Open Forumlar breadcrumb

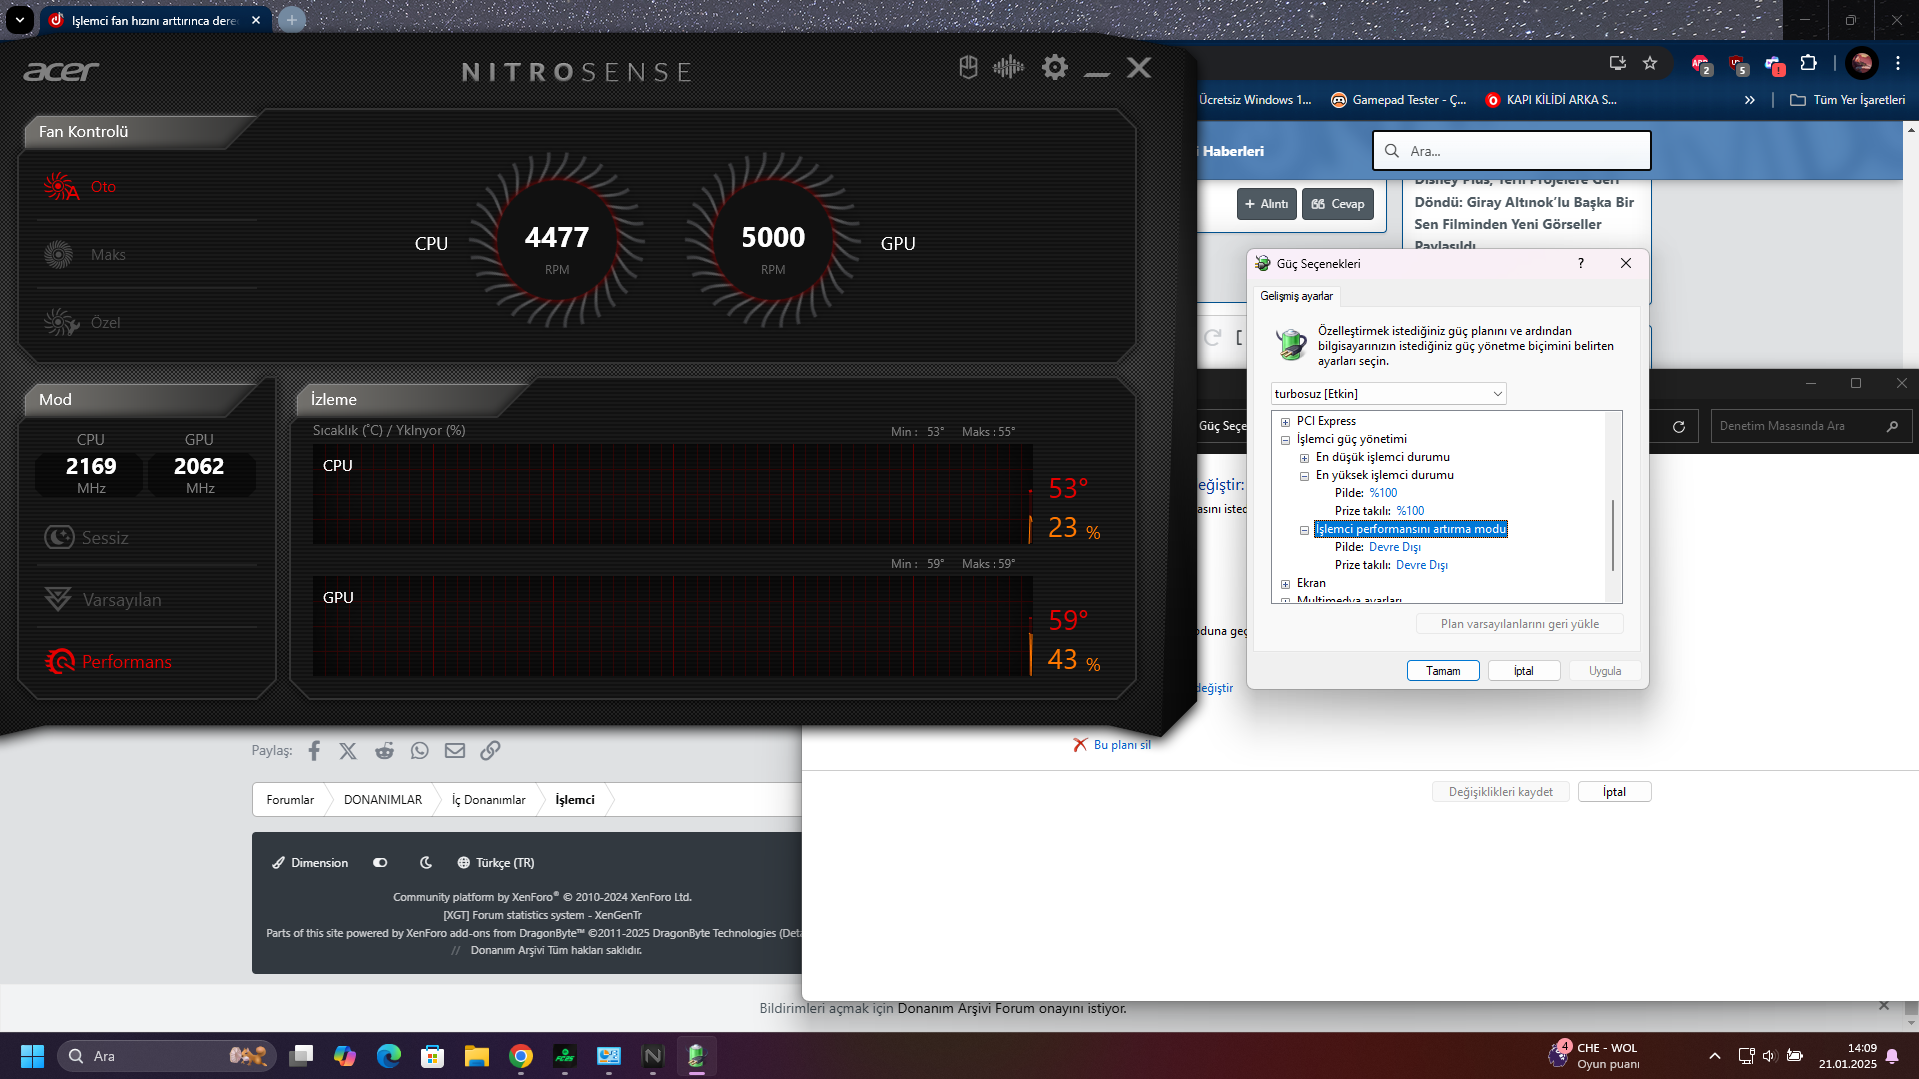tap(290, 800)
